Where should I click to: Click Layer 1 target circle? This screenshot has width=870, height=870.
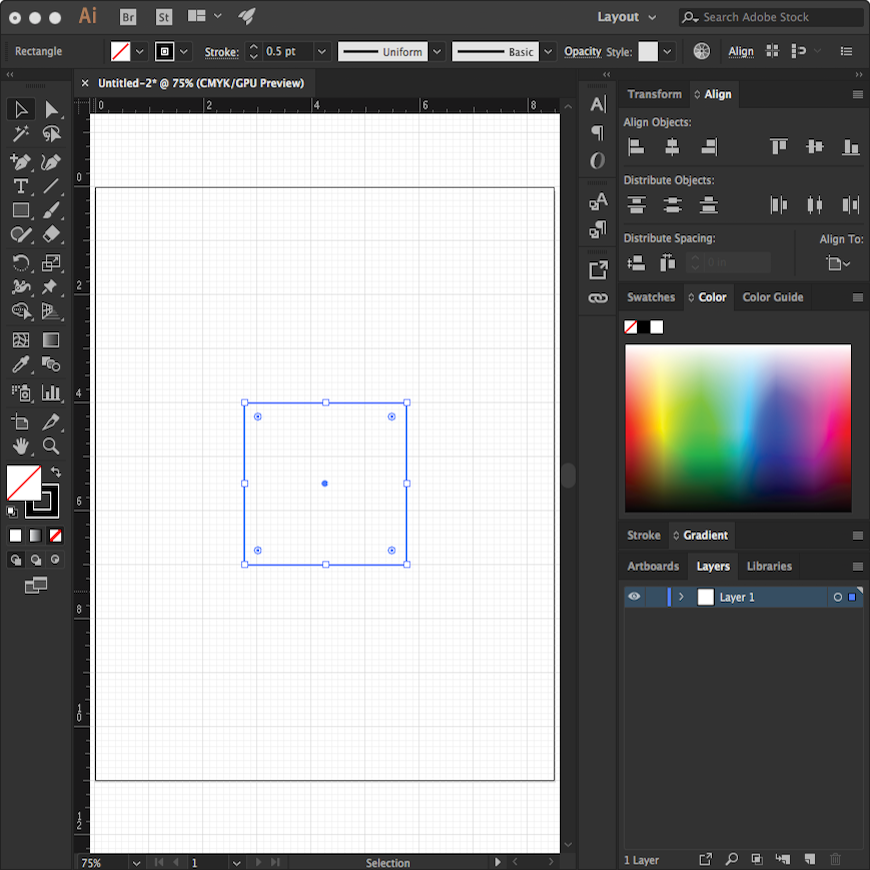click(x=837, y=597)
